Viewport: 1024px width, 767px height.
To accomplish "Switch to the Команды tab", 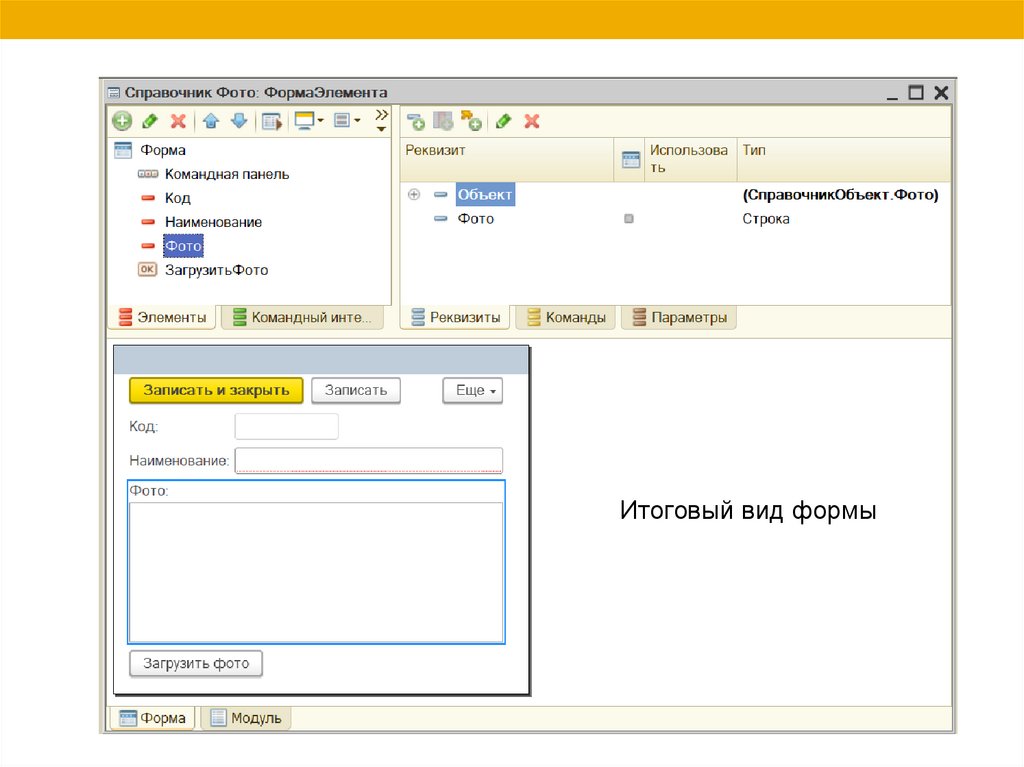I will pyautogui.click(x=566, y=318).
